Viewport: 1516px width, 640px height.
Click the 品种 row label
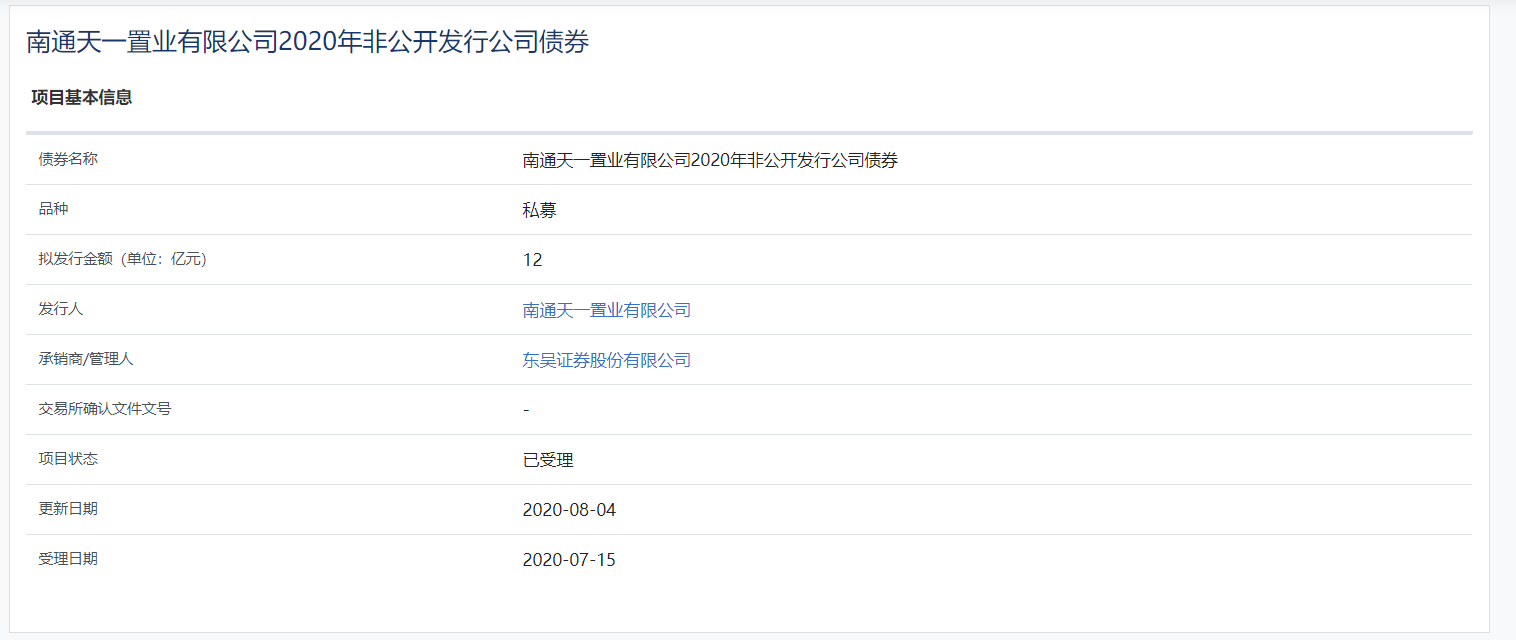coord(53,209)
